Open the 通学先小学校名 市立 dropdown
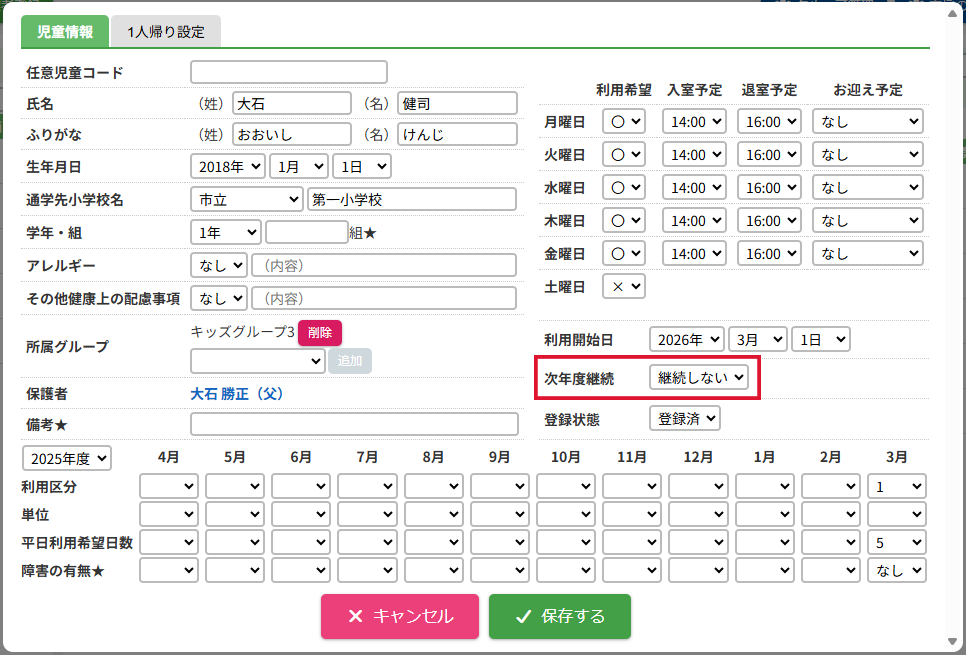This screenshot has height=655, width=966. click(246, 200)
